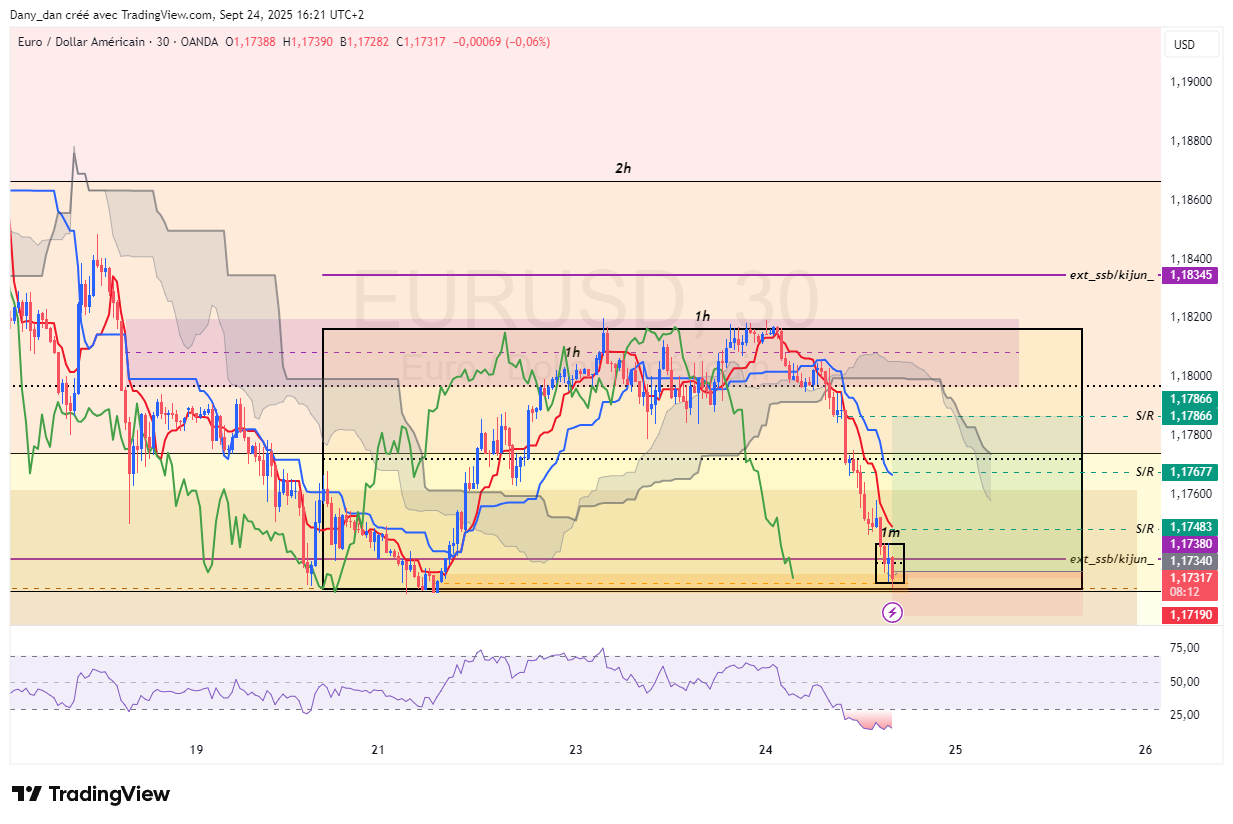This screenshot has height=824, width=1233.
Task: Click the 1,18400 price scale label
Action: pyautogui.click(x=1190, y=259)
